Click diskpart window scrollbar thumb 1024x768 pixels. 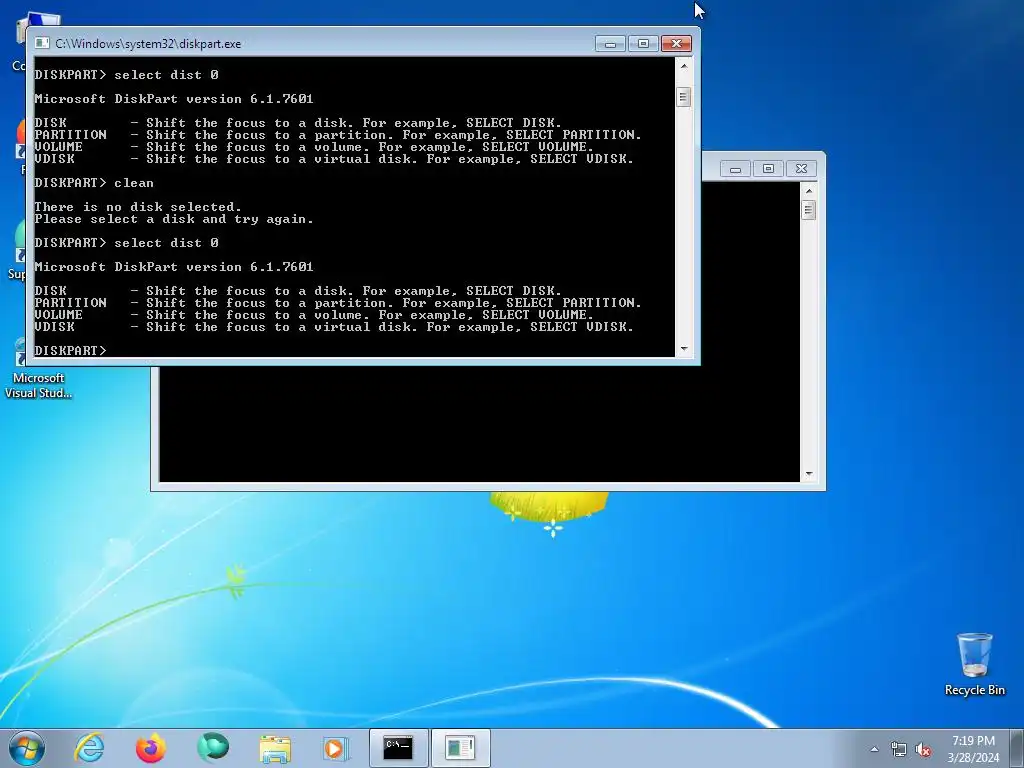(x=683, y=97)
